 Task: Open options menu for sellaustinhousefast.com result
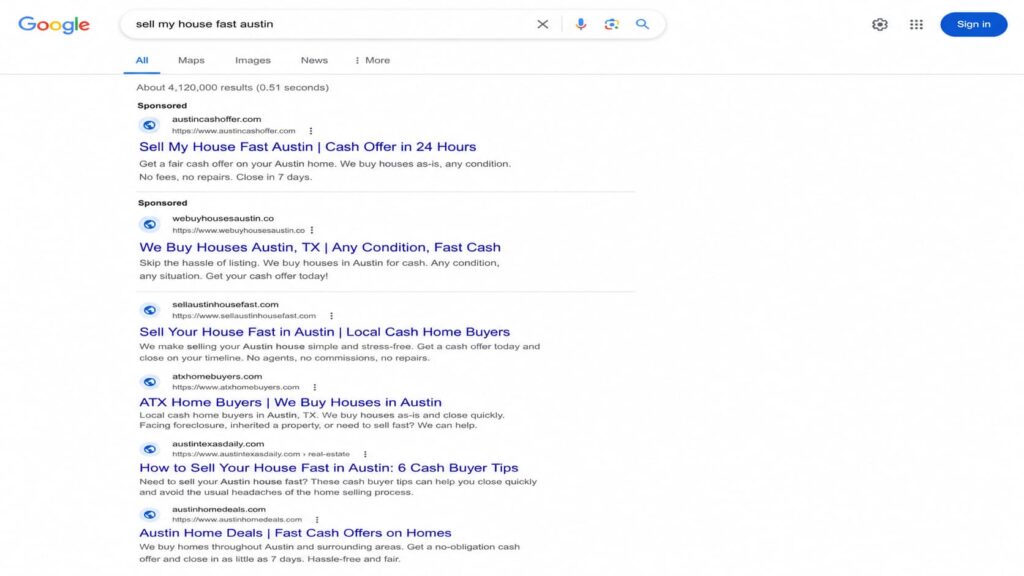332,316
